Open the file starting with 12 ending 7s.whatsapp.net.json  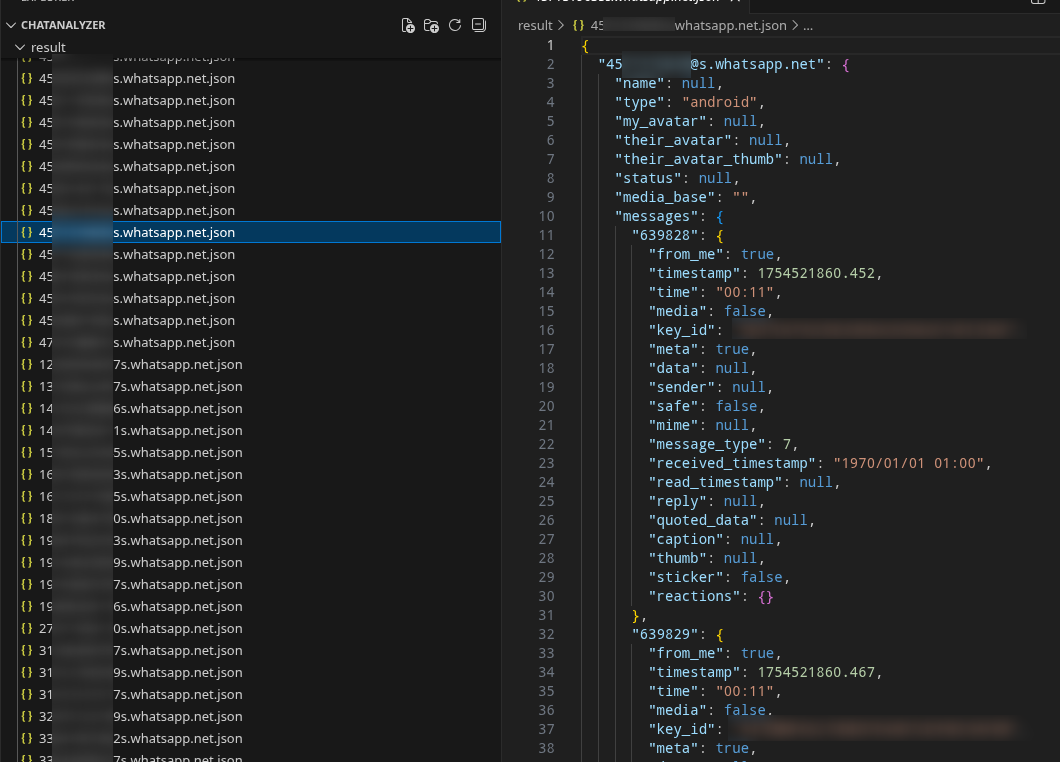point(140,365)
